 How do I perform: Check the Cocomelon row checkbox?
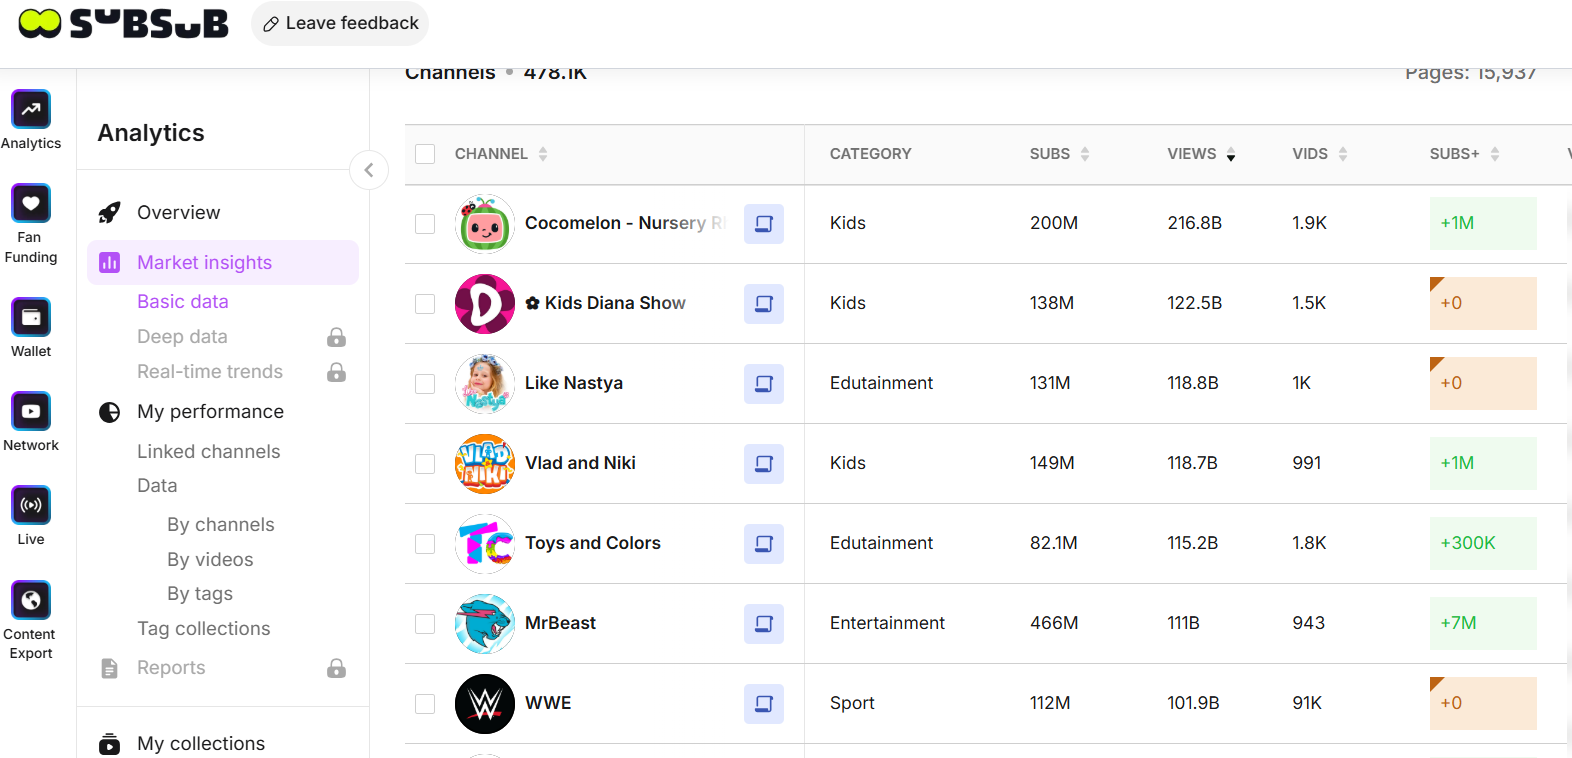point(425,224)
